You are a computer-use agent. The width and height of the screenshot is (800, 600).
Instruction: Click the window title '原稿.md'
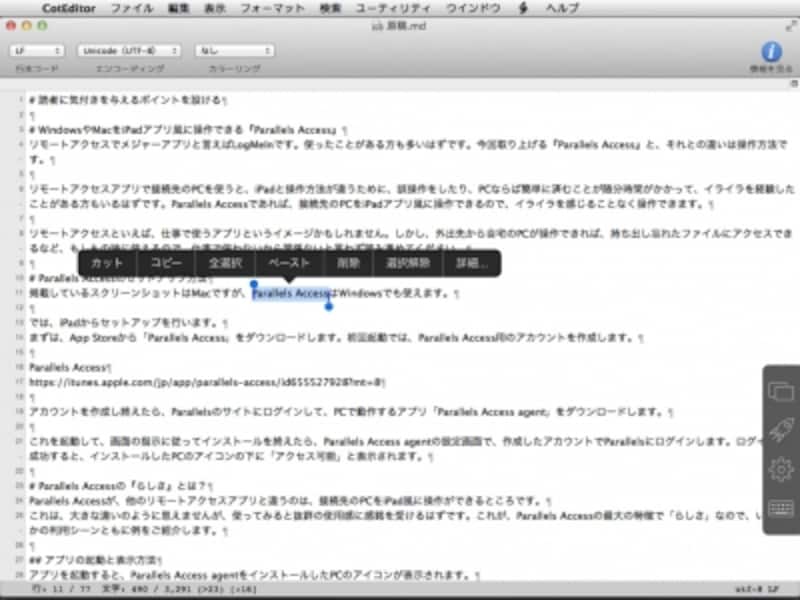point(405,26)
